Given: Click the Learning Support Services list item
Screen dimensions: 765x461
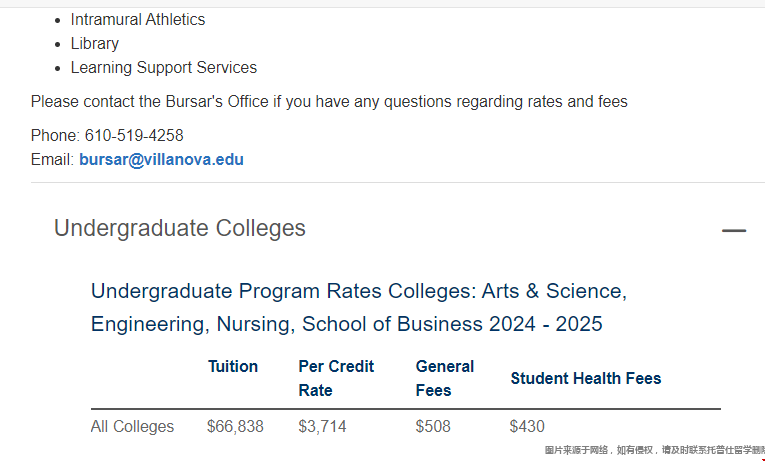Looking at the screenshot, I should [x=163, y=67].
